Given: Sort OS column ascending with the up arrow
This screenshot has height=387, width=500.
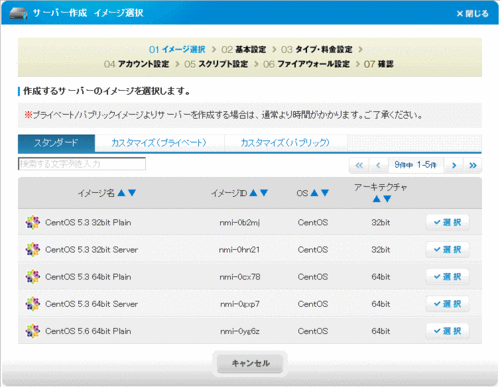Looking at the screenshot, I should 314,193.
